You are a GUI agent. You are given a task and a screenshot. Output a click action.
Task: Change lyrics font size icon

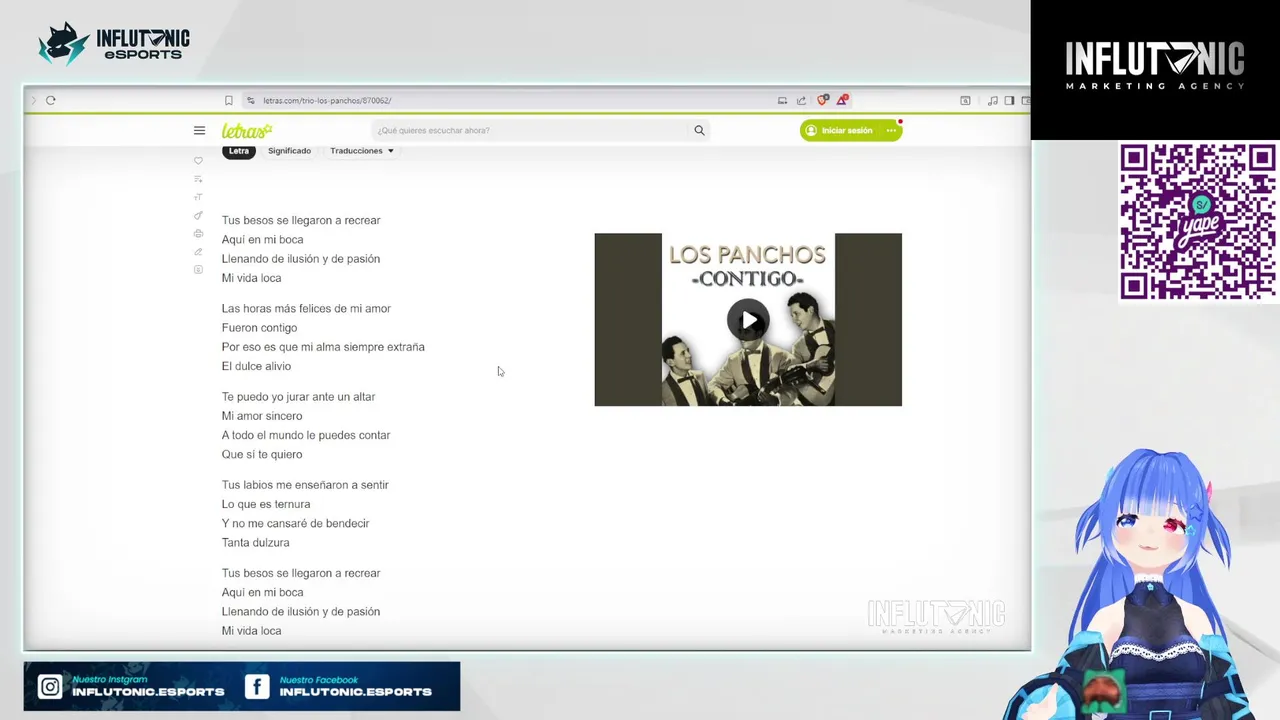pyautogui.click(x=198, y=197)
